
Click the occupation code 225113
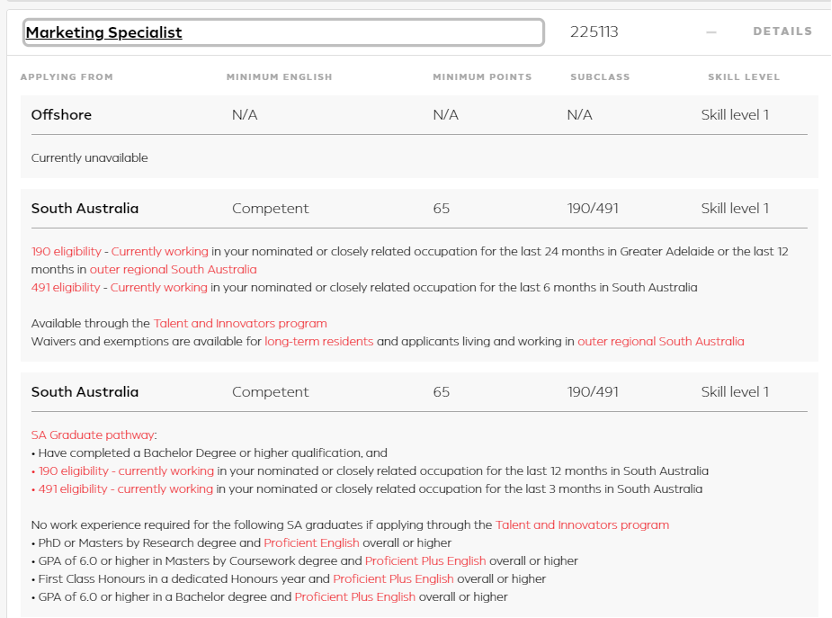pyautogui.click(x=594, y=32)
